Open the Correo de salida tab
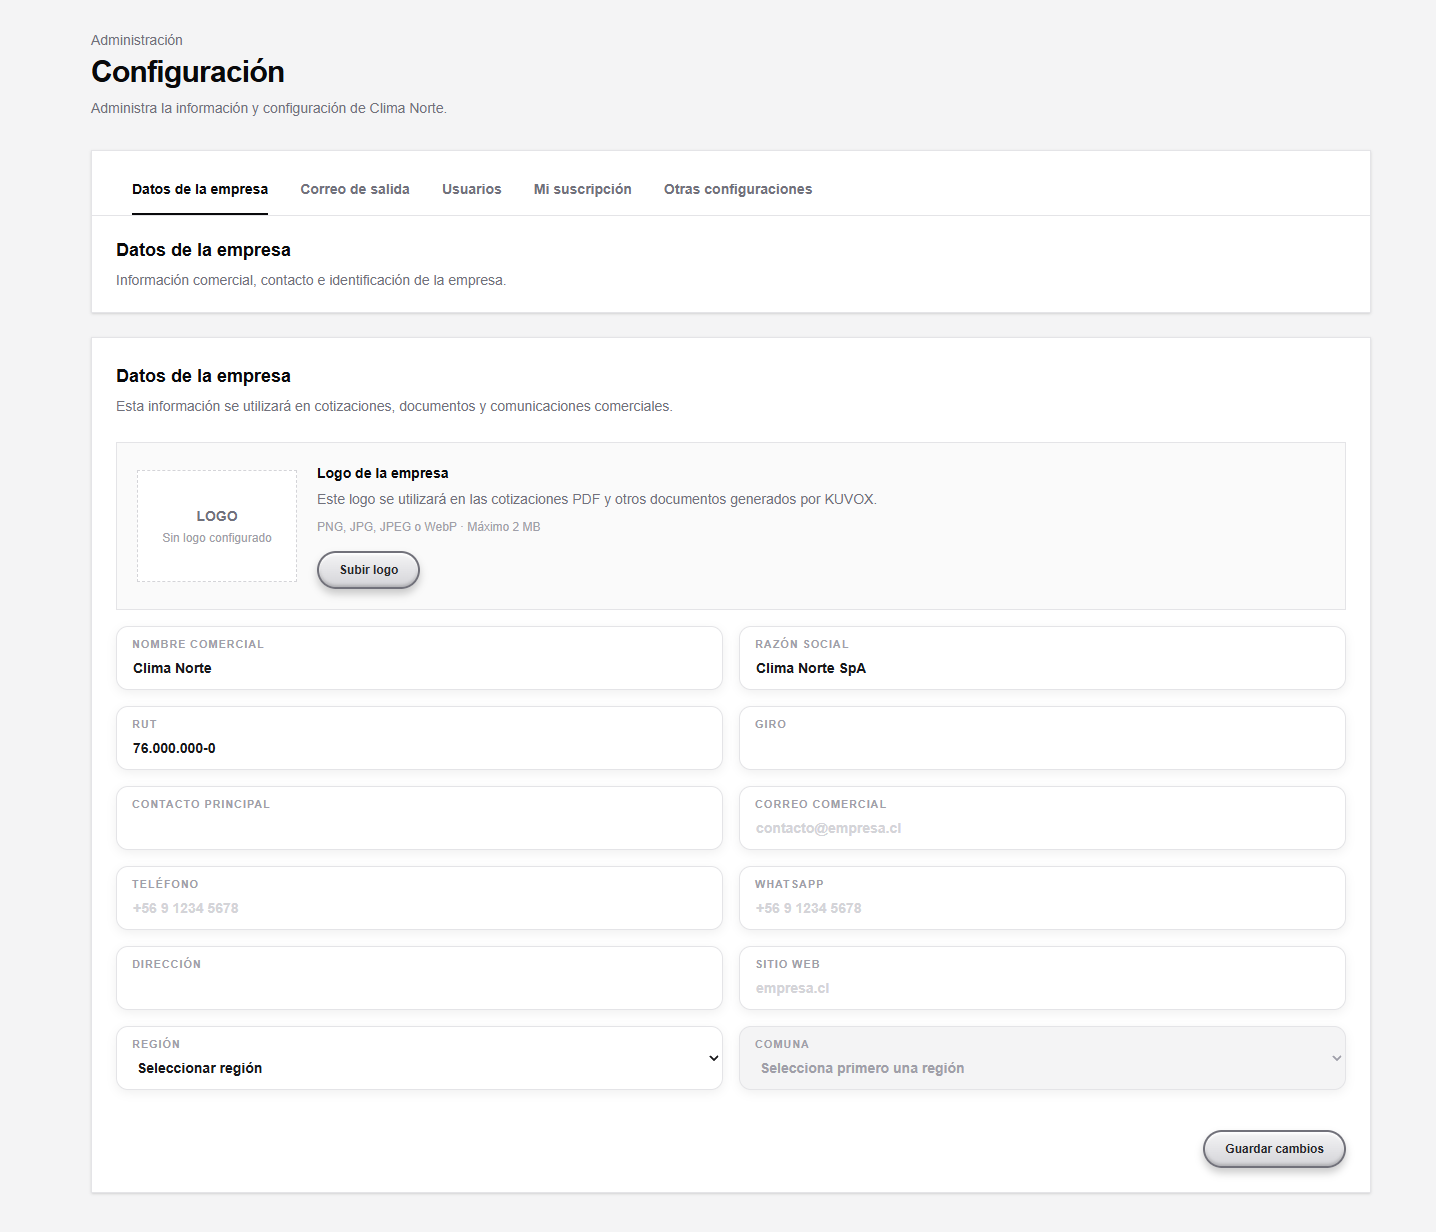 pos(355,189)
